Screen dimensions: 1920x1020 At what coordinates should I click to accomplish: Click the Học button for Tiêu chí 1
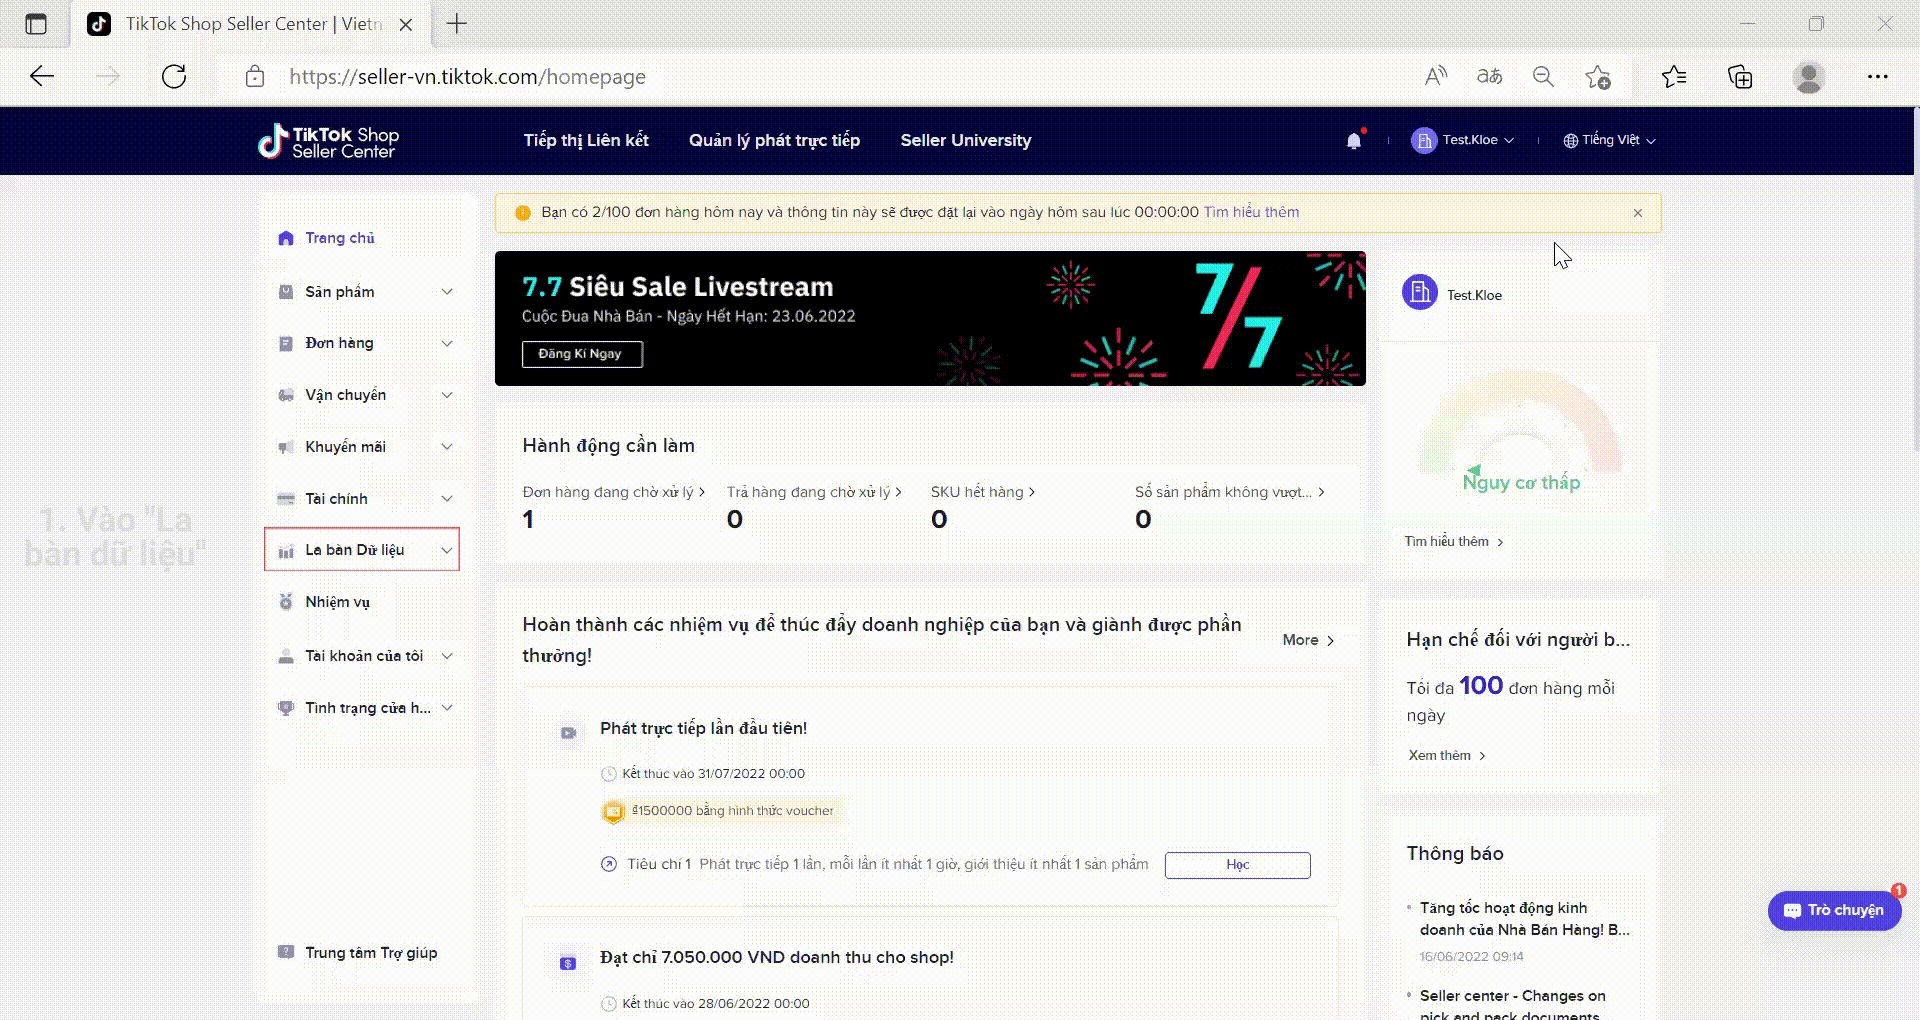[1237, 865]
